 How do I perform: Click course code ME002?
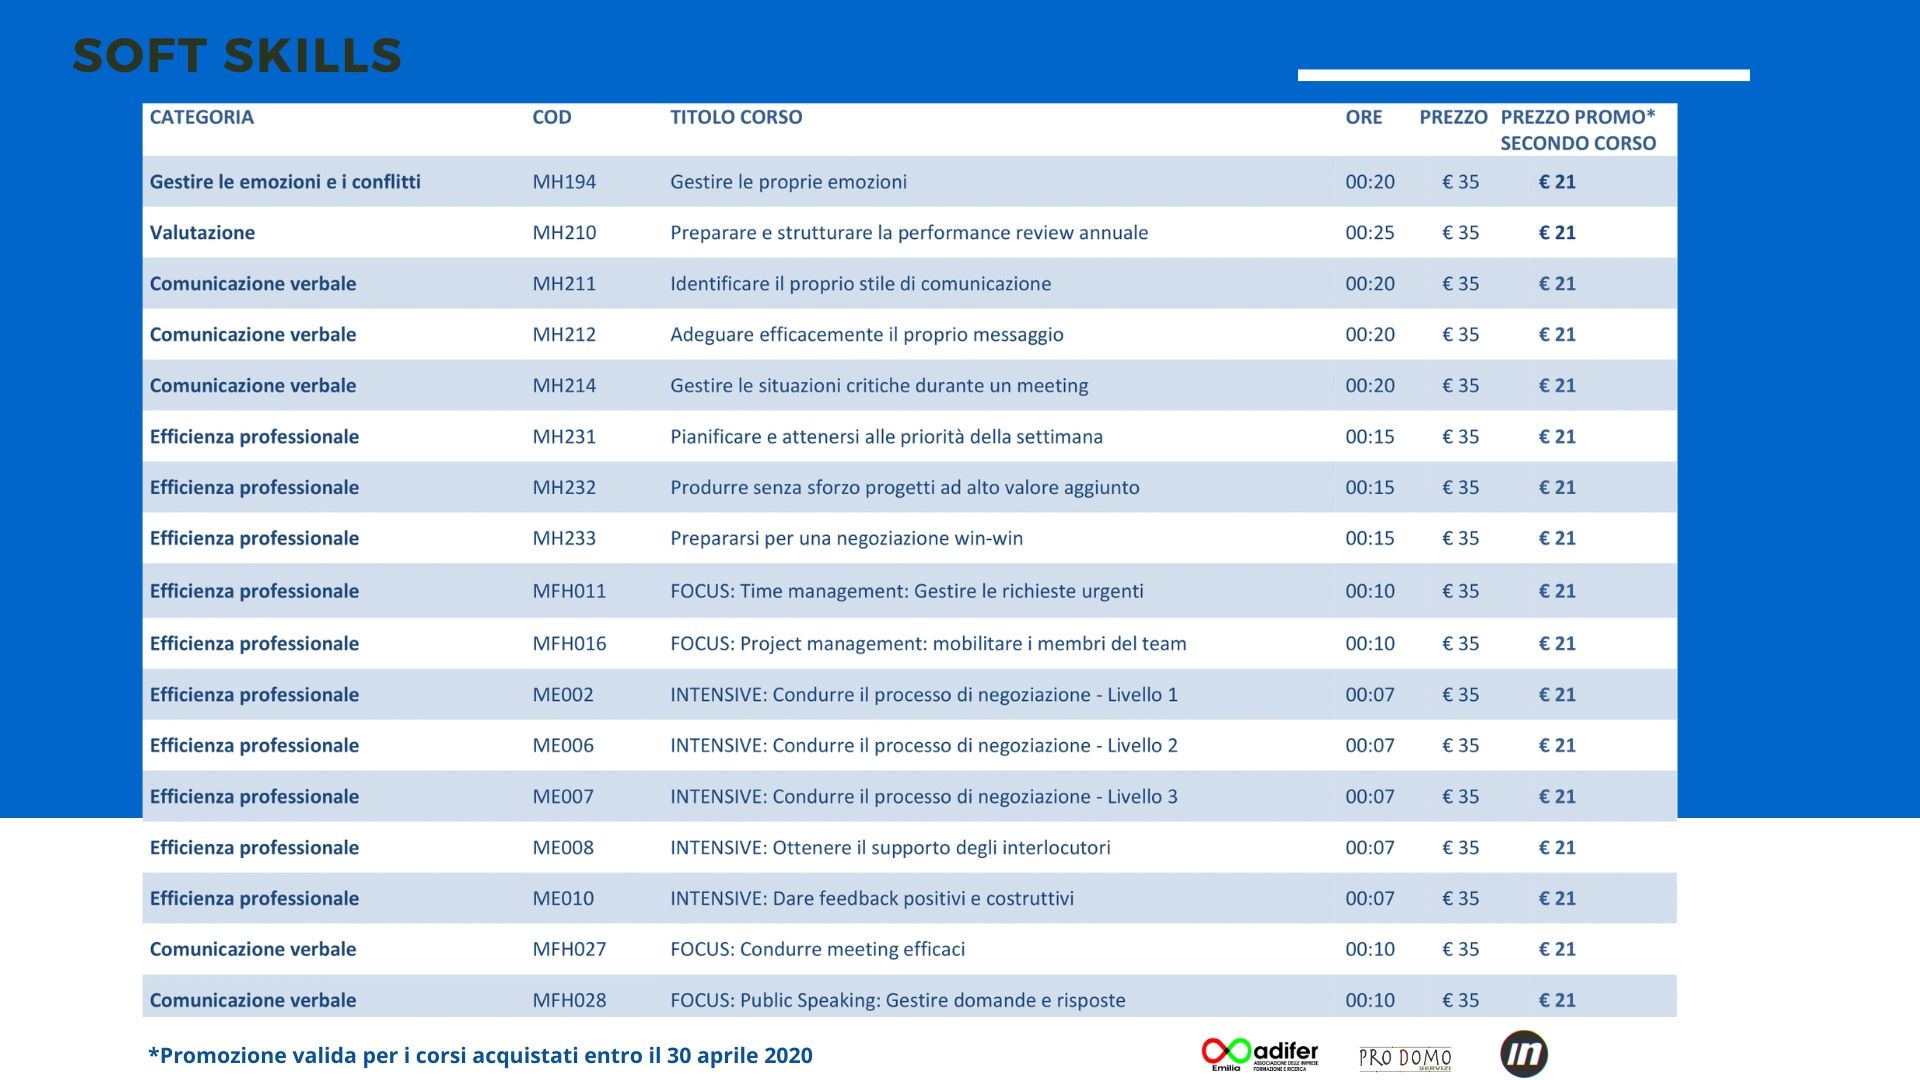point(563,695)
